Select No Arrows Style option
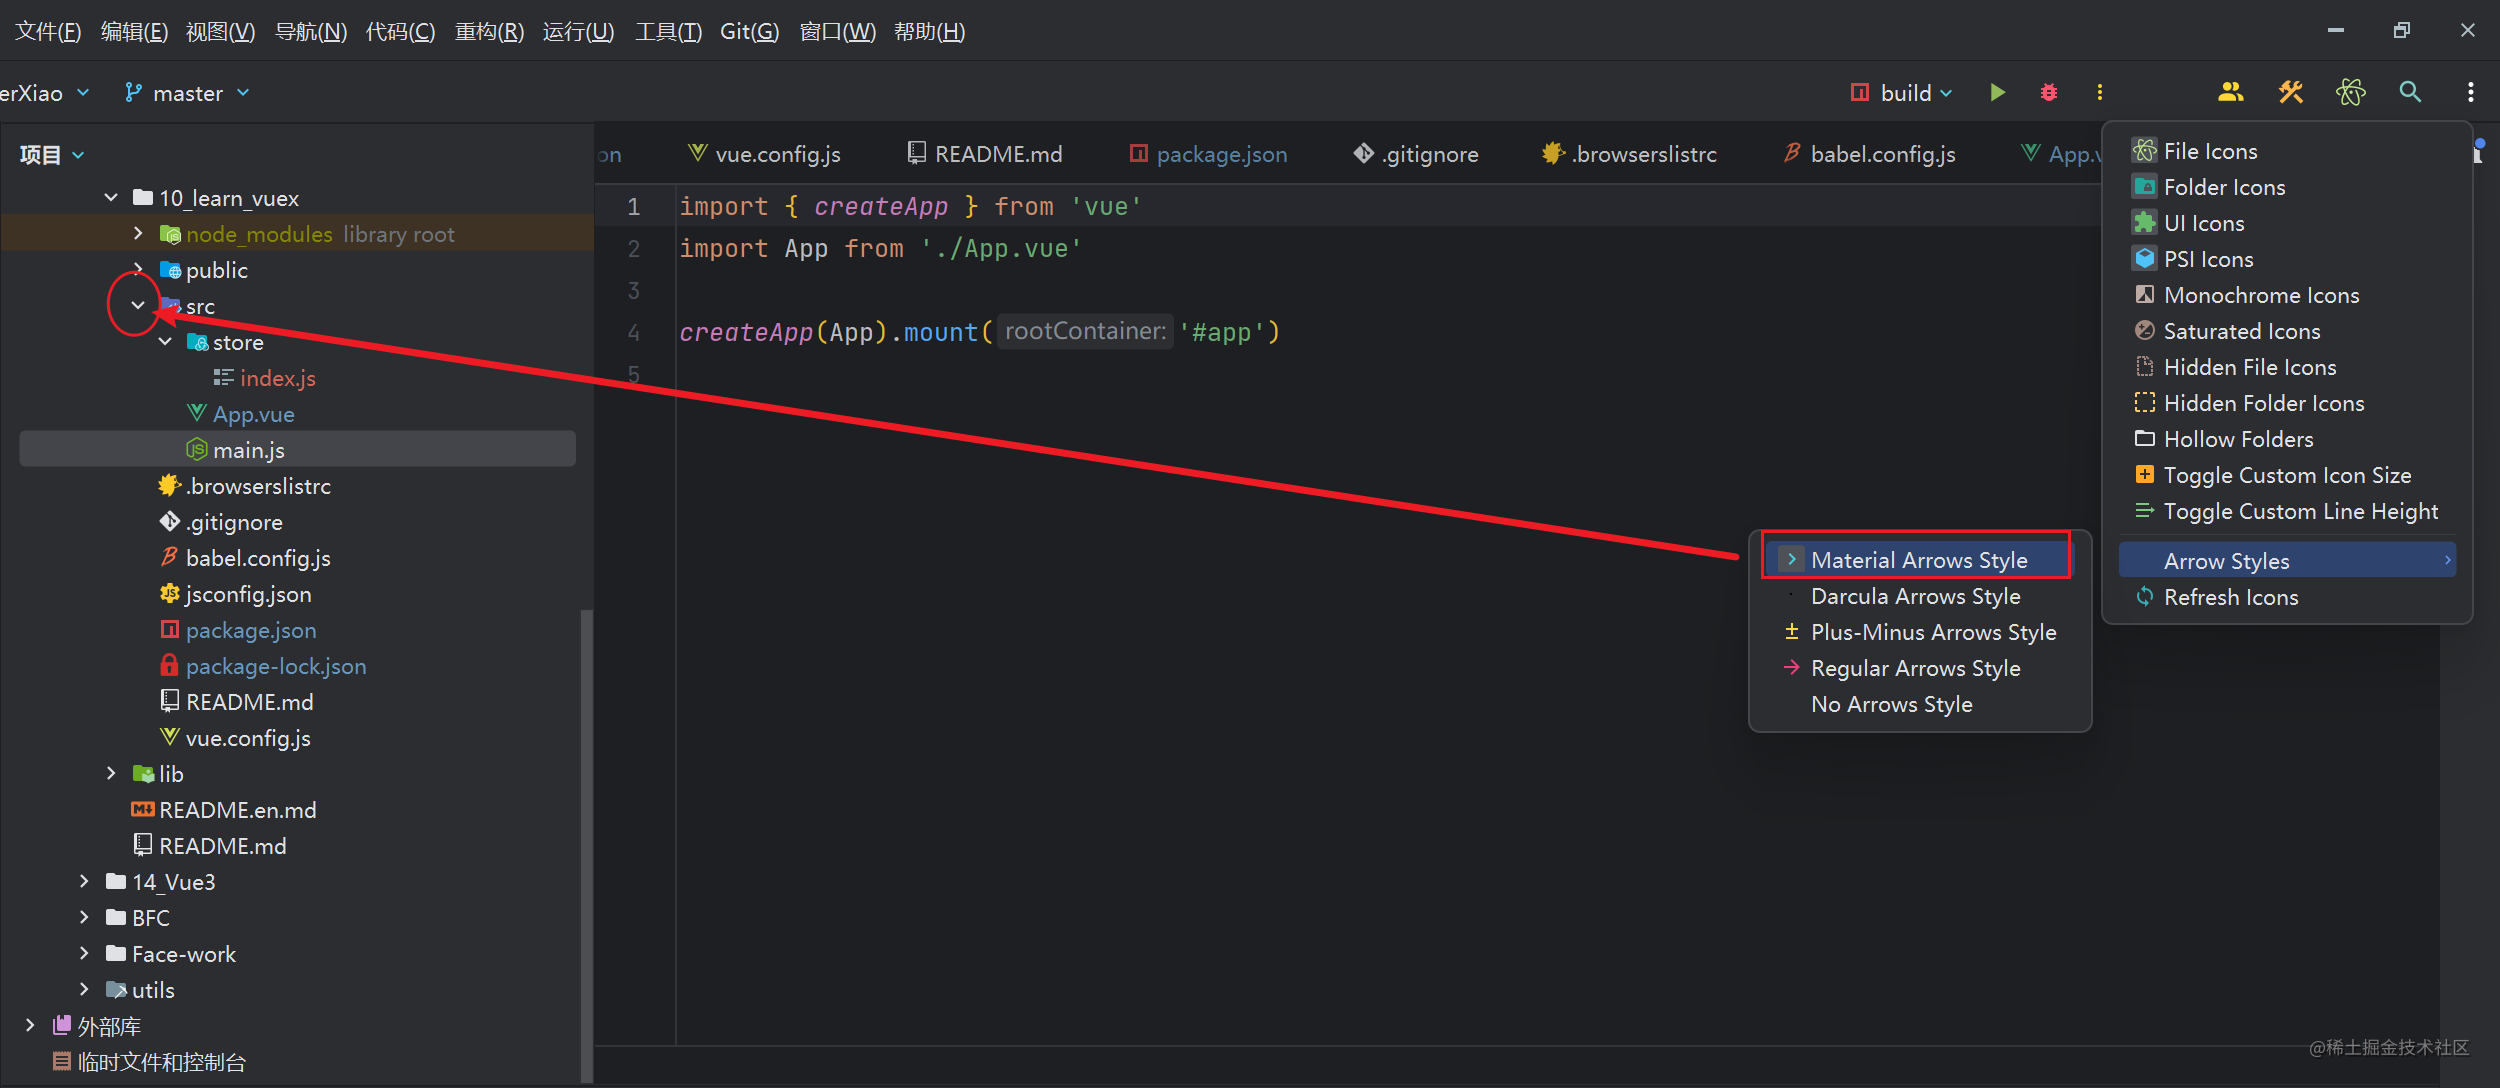 [x=1890, y=704]
